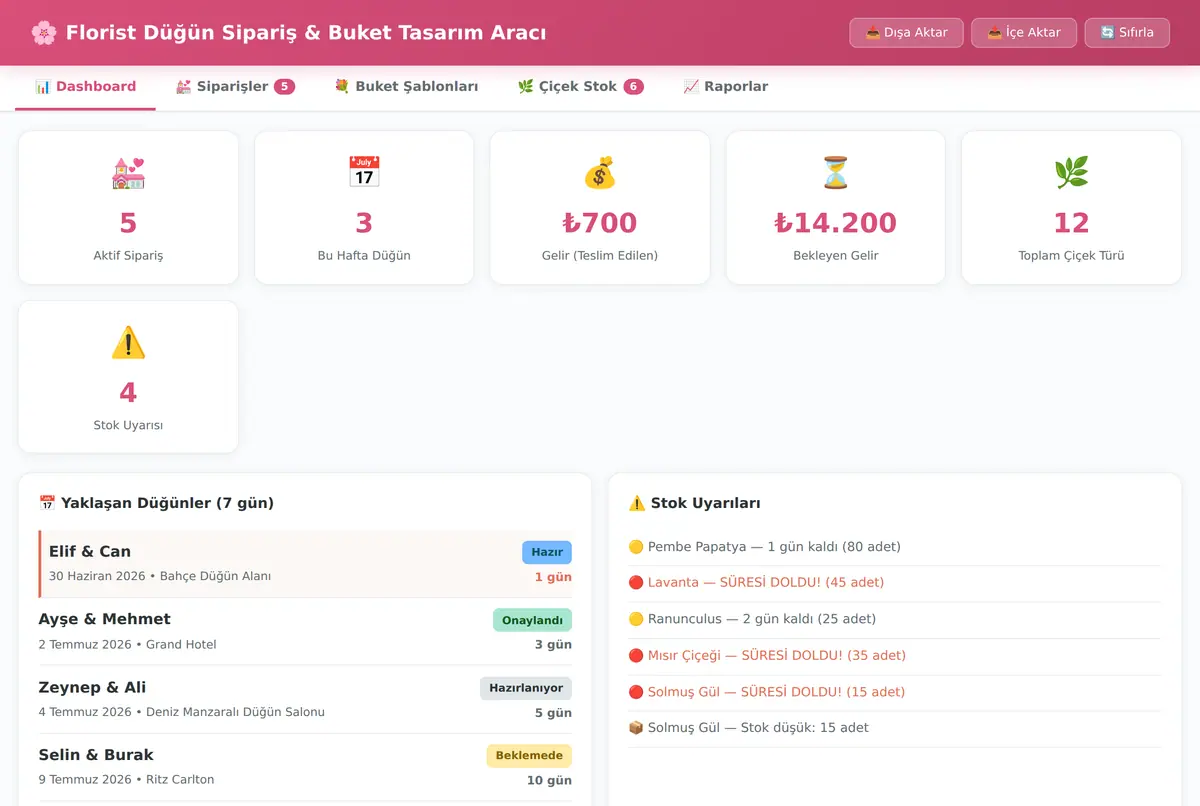Select the Elif & Can wedding name
Screen dimensions: 1200x806
pyautogui.click(x=90, y=552)
